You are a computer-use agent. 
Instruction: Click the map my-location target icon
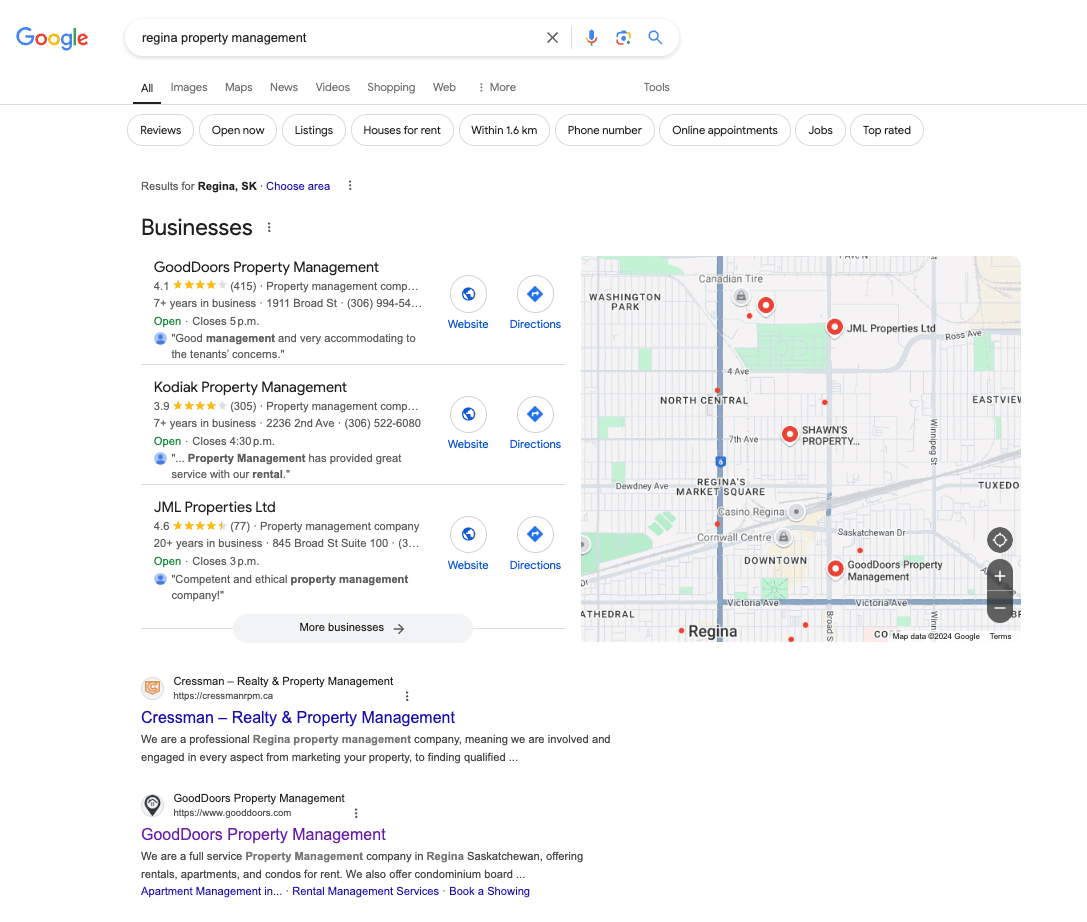point(999,540)
